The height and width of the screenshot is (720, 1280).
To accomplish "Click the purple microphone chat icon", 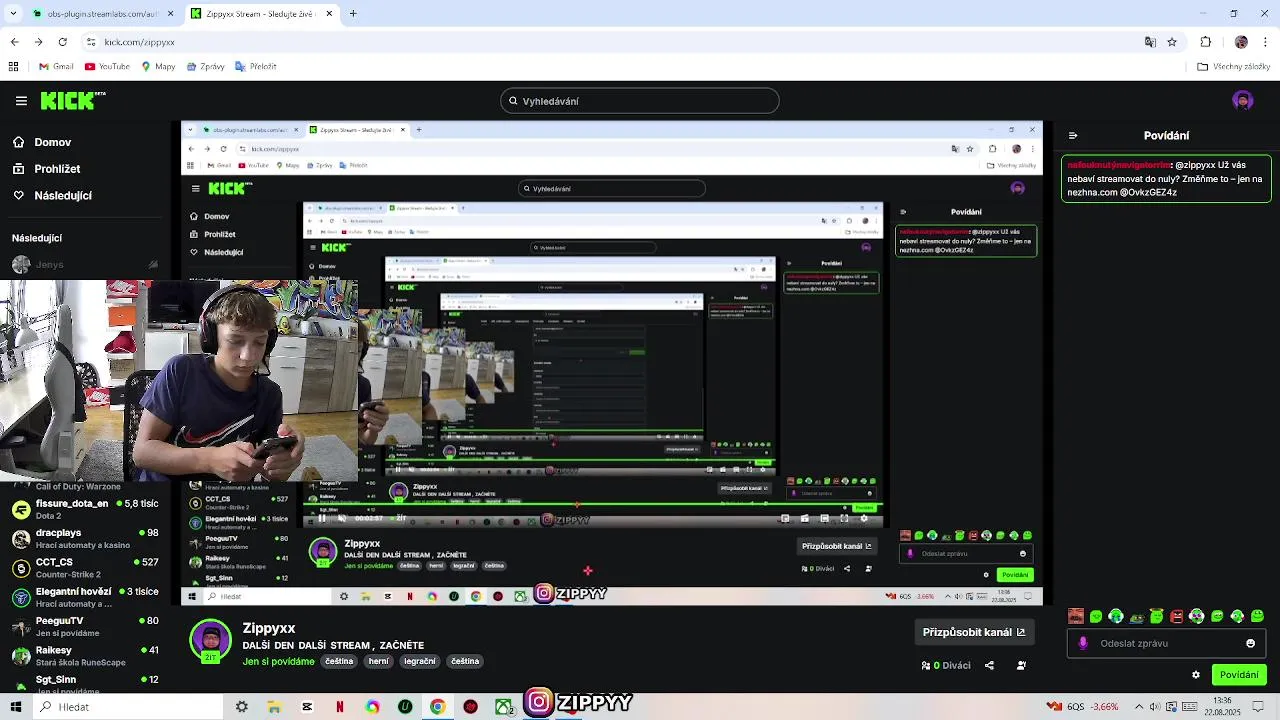I will 1083,643.
